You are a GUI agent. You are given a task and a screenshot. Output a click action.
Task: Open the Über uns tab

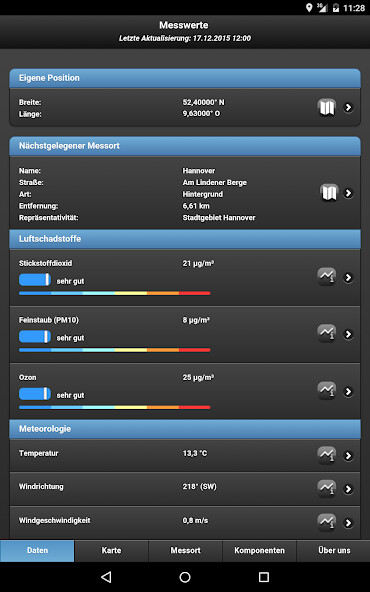(334, 550)
